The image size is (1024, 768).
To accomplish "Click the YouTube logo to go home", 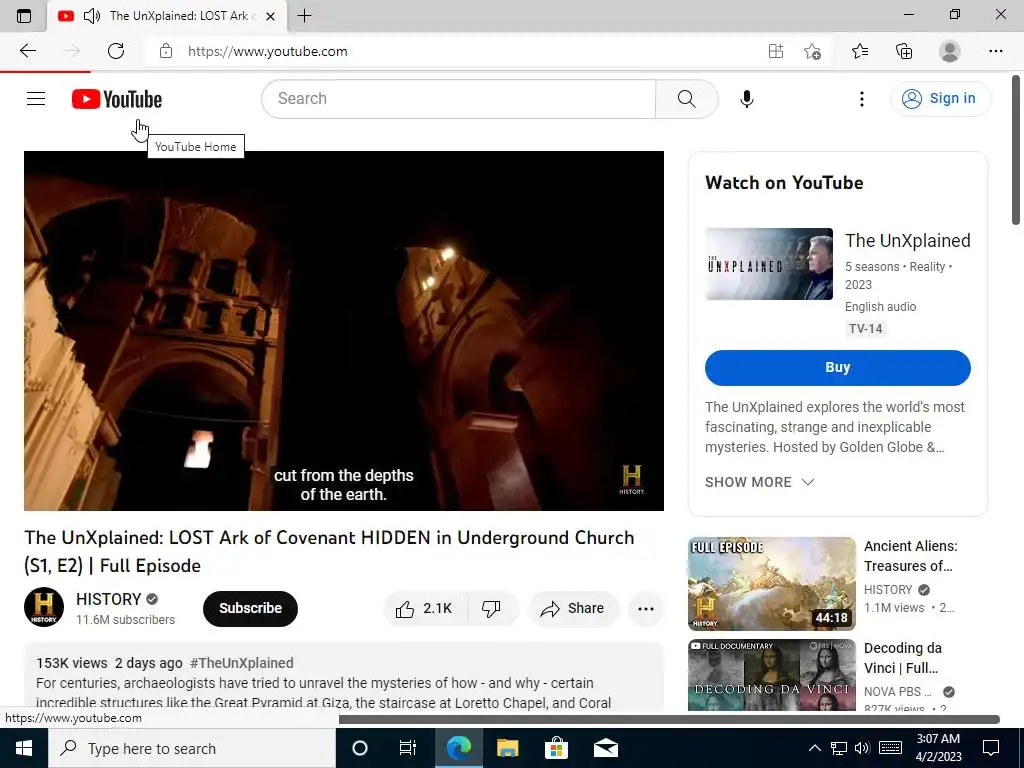I will 117,99.
